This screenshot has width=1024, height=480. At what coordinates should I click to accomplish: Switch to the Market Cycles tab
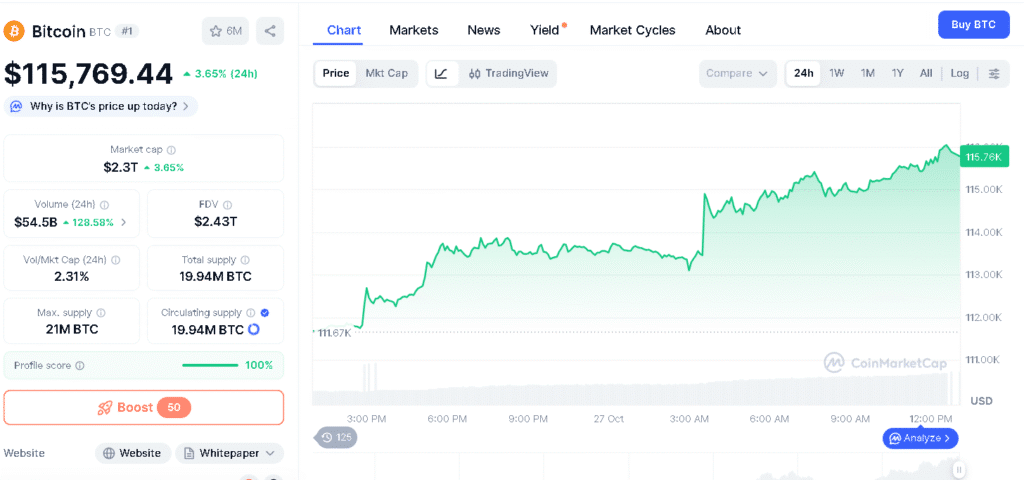(632, 30)
